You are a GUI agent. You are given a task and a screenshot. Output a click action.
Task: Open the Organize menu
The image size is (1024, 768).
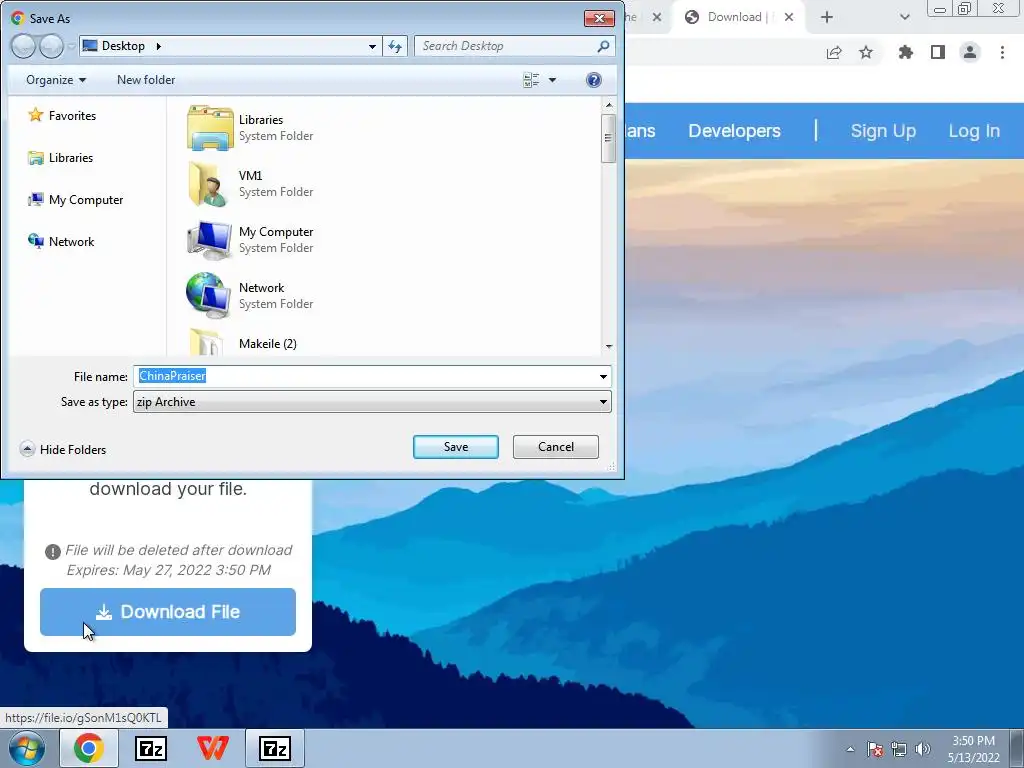click(x=56, y=80)
